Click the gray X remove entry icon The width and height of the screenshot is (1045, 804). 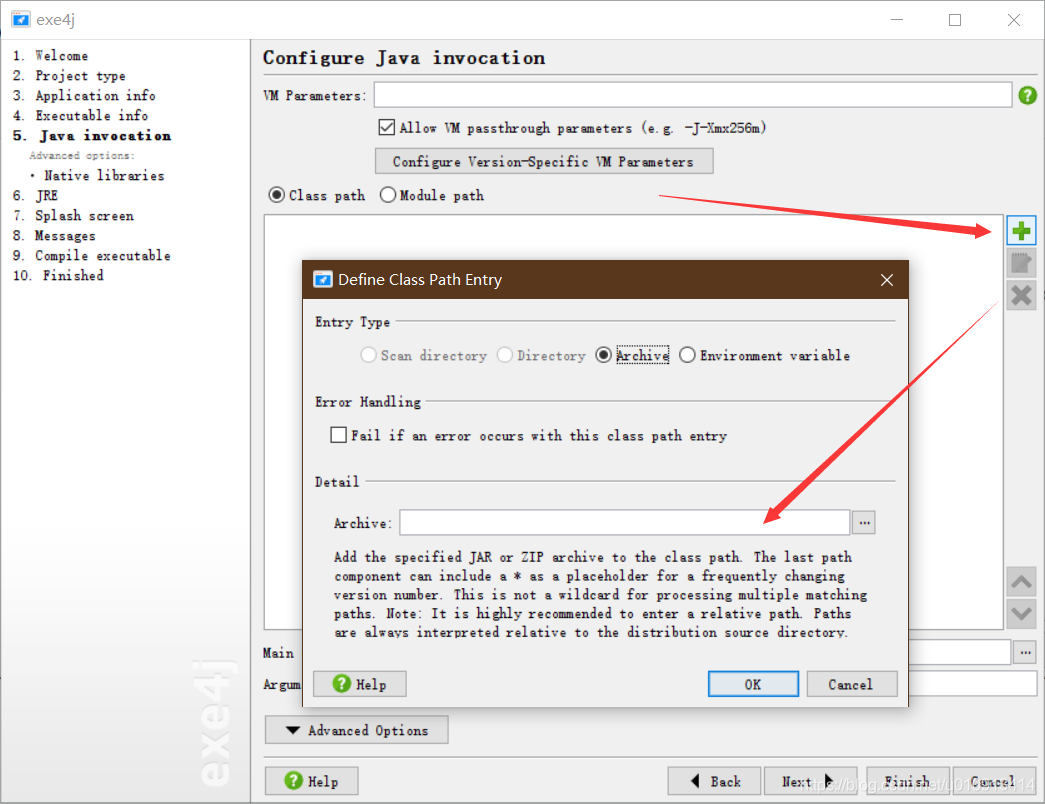1021,295
